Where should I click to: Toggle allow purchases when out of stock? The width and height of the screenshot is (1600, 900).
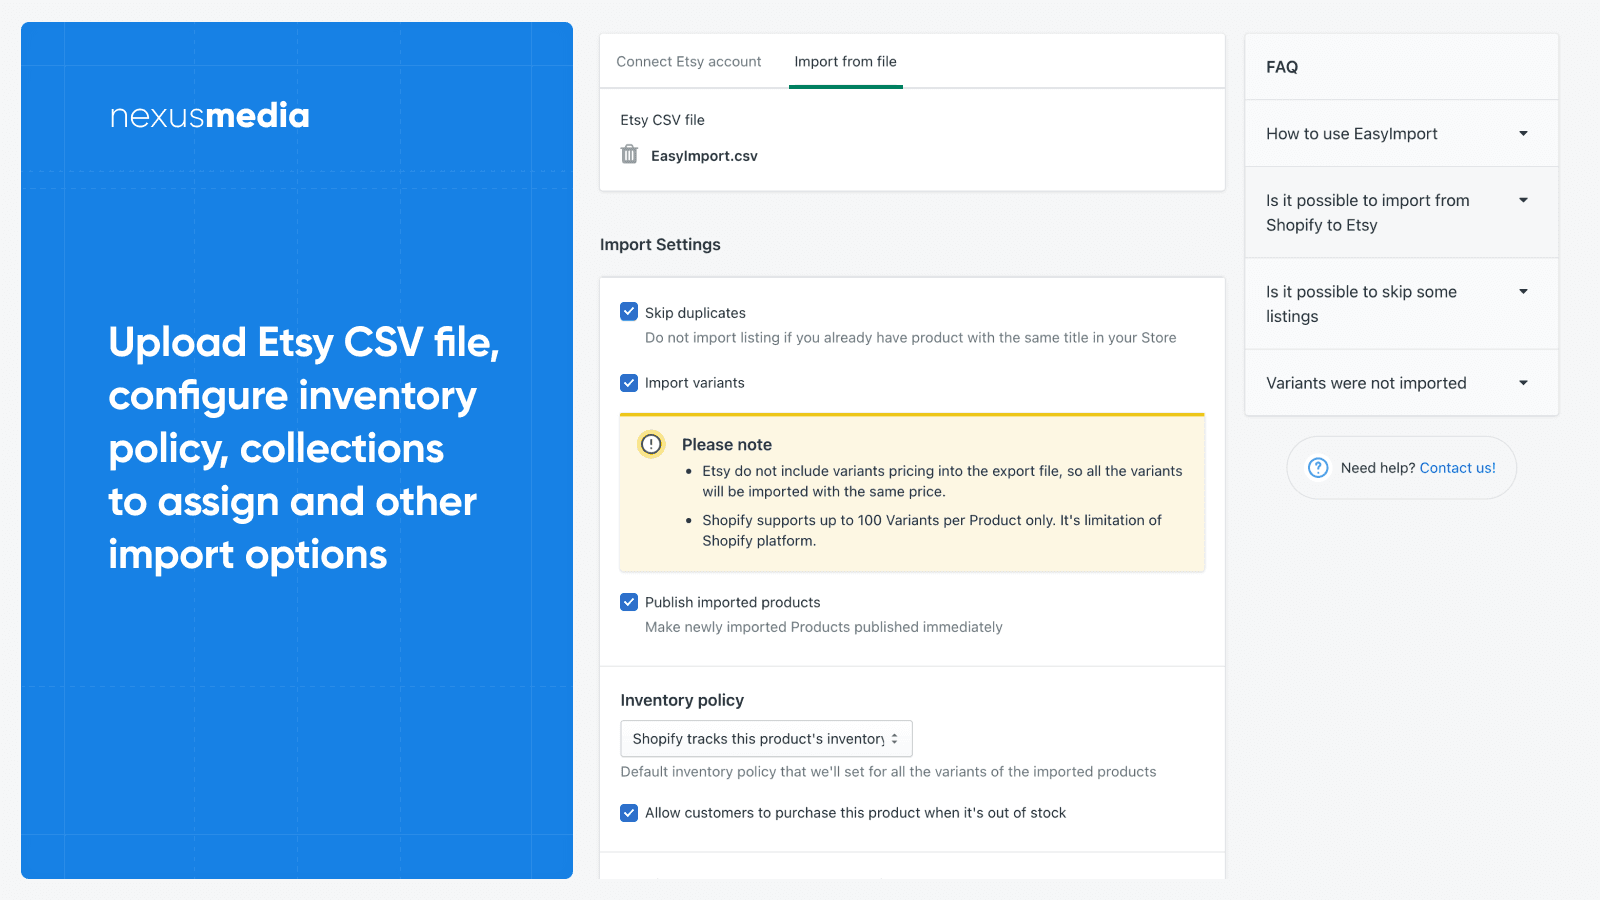pyautogui.click(x=629, y=813)
